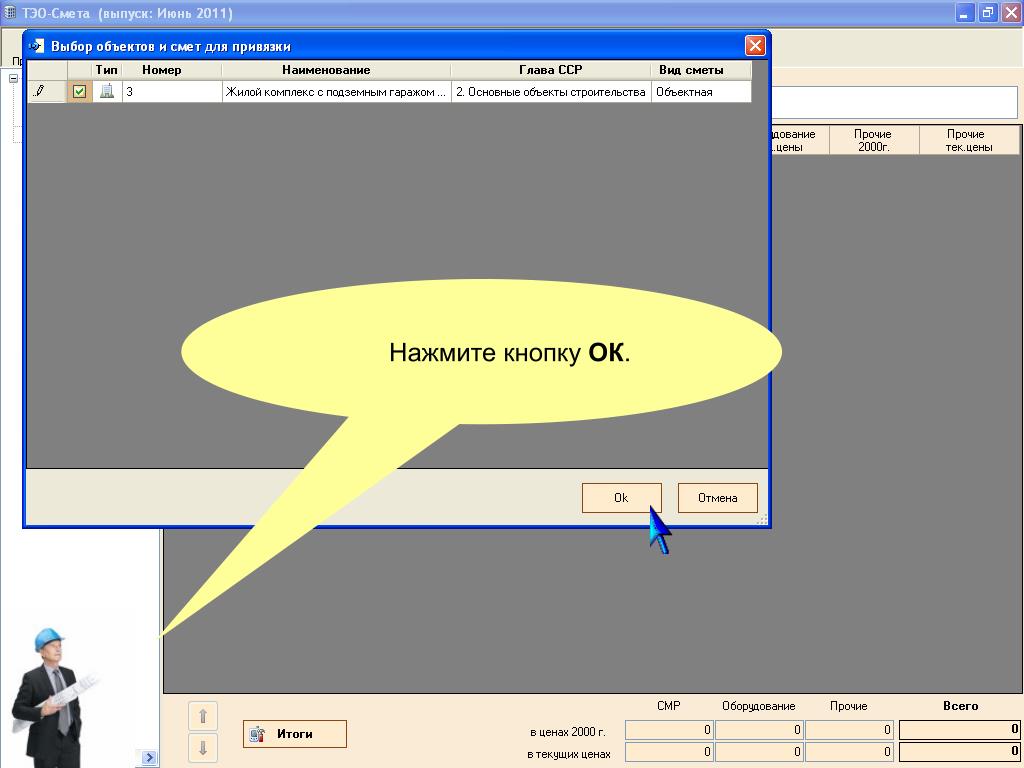Click the 'Объектная' cell
The height and width of the screenshot is (768, 1024).
[x=701, y=92]
